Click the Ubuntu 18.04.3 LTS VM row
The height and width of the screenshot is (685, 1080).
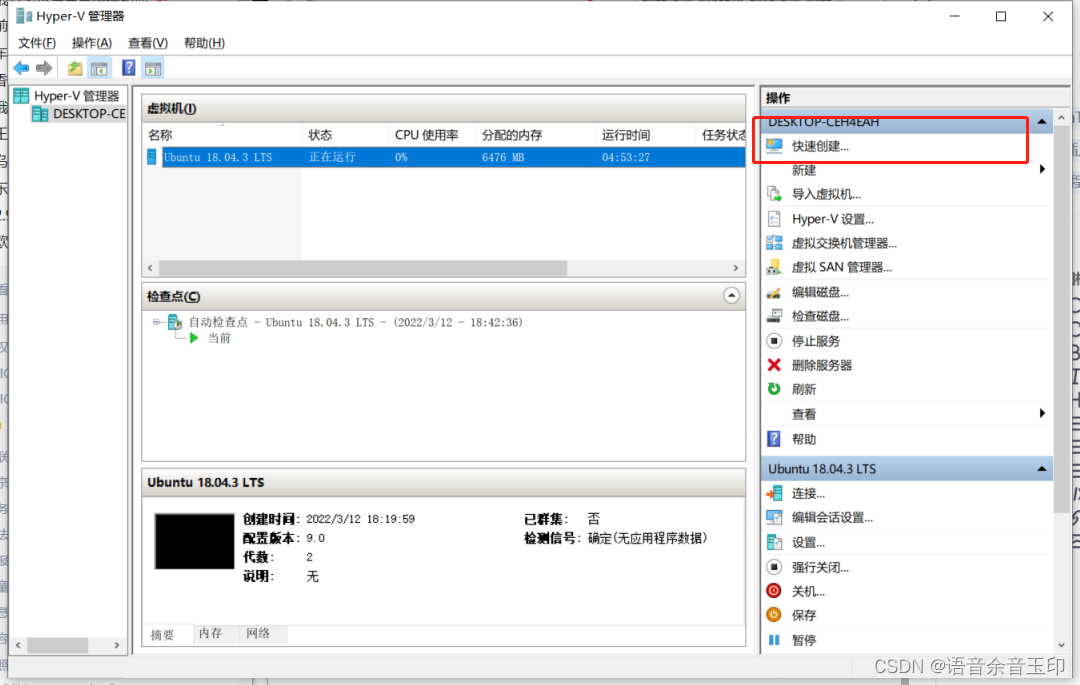click(x=444, y=157)
